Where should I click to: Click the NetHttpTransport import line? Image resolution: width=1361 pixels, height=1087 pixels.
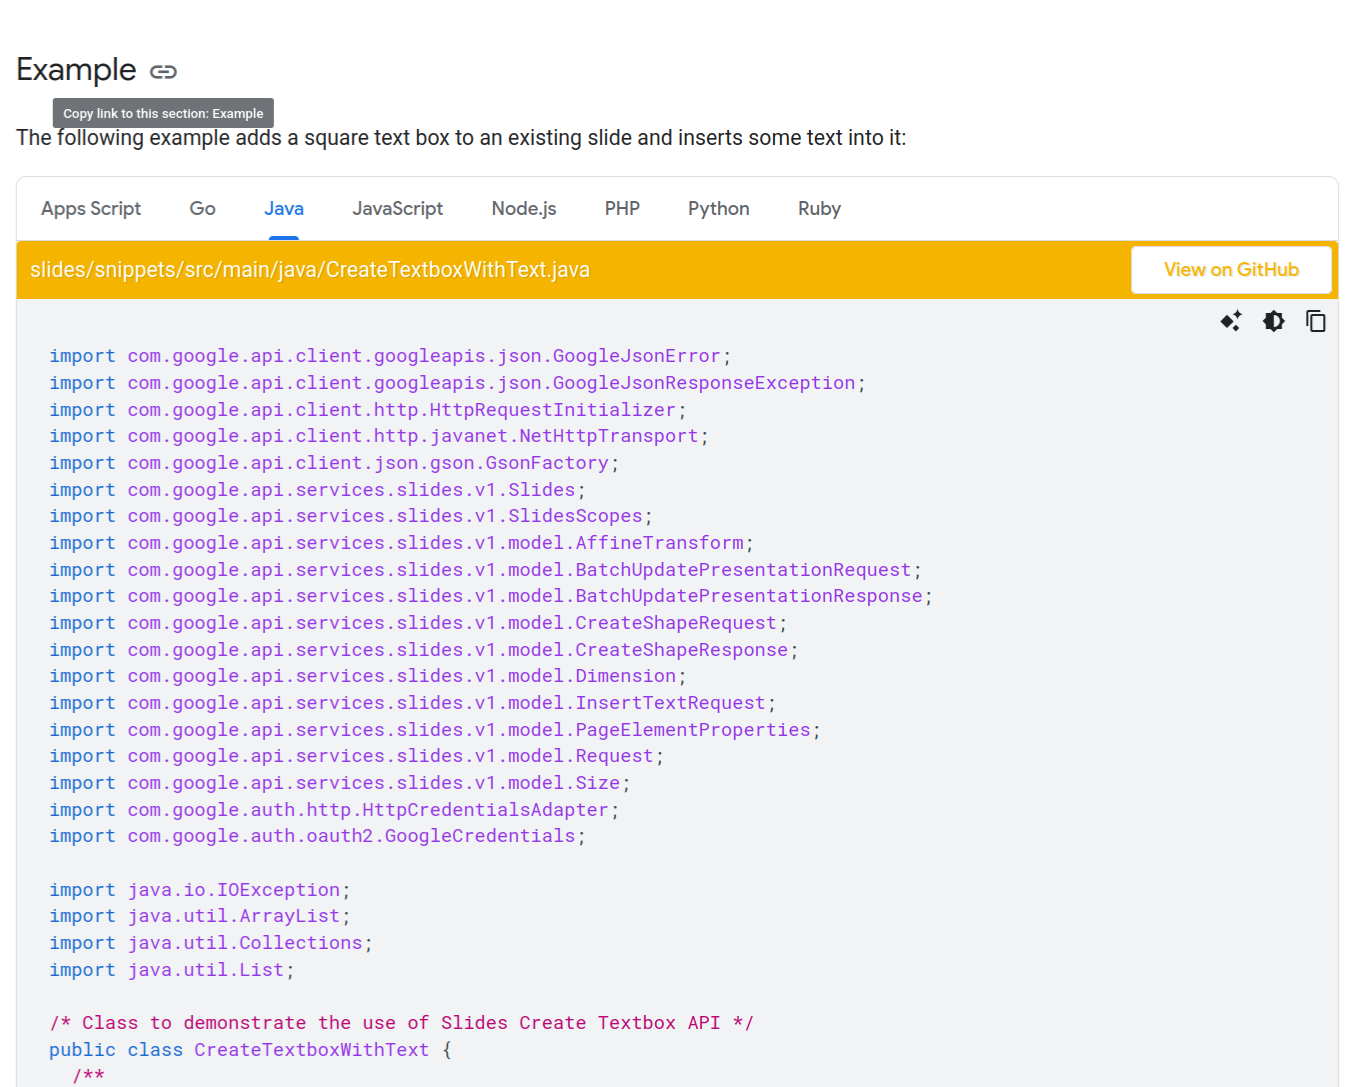[379, 436]
